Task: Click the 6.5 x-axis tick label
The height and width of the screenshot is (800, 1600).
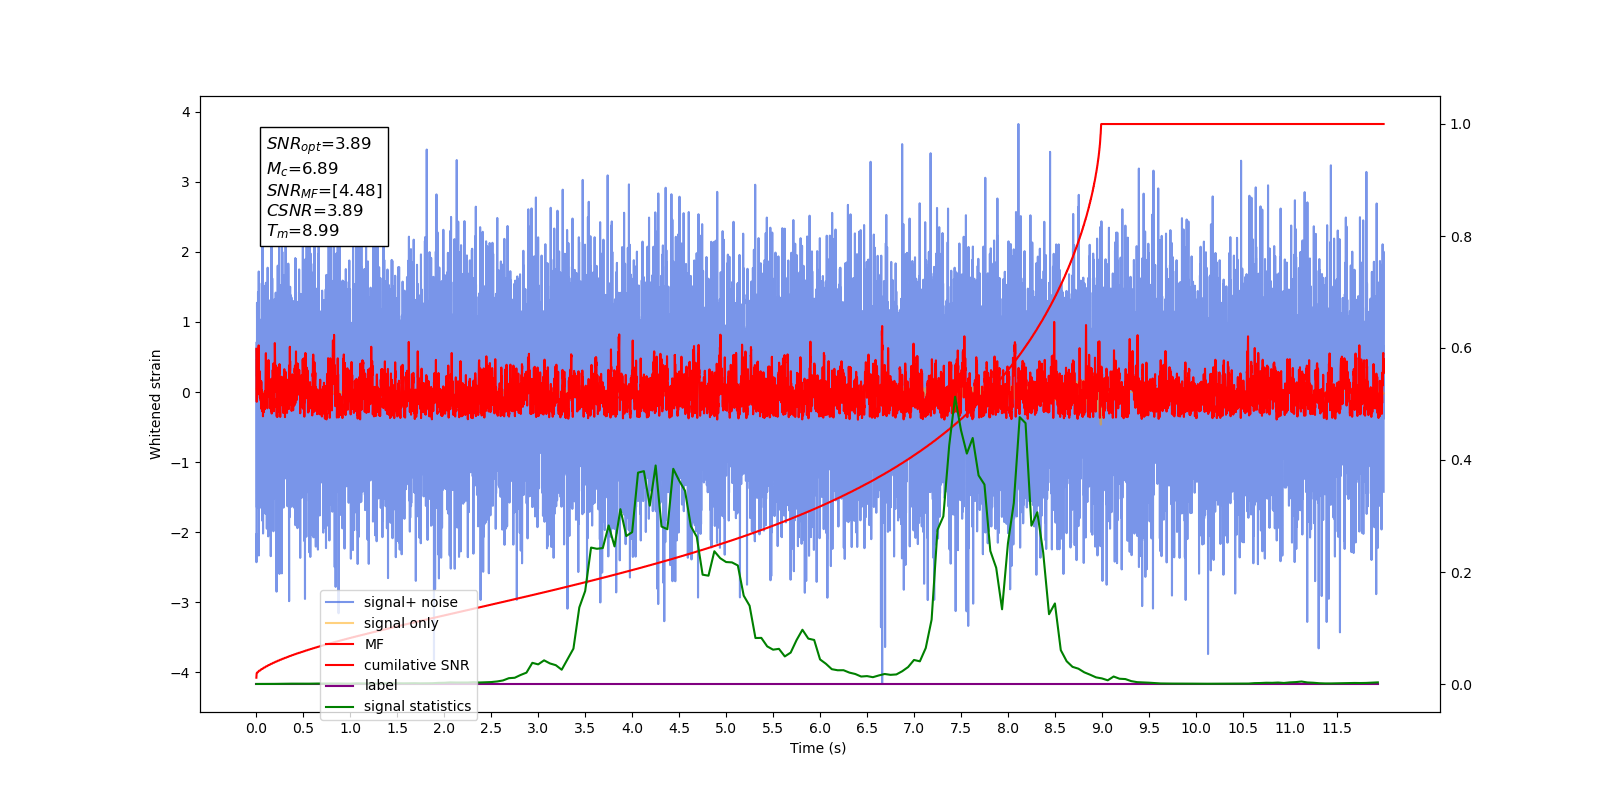Action: click(867, 728)
